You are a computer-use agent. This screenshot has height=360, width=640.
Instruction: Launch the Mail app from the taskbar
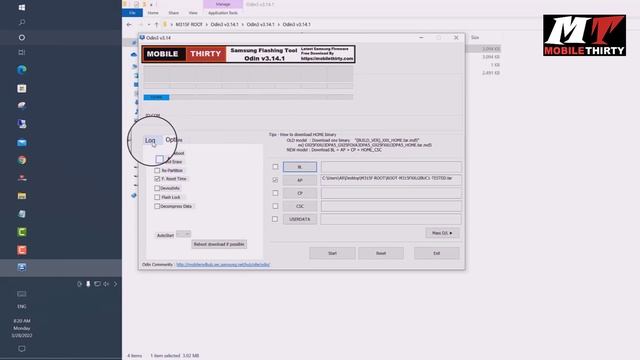22,142
